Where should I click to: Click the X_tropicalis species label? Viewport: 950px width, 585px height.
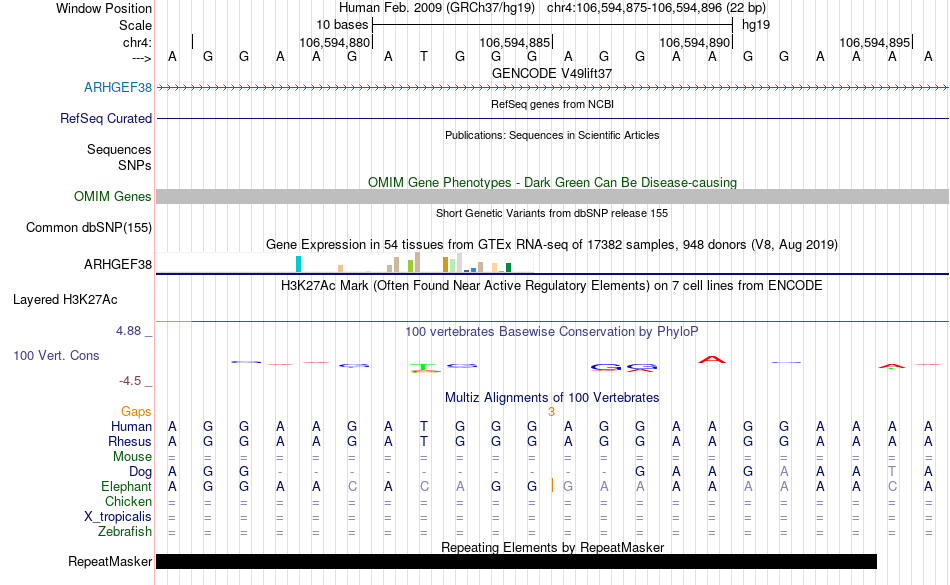pyautogui.click(x=118, y=517)
